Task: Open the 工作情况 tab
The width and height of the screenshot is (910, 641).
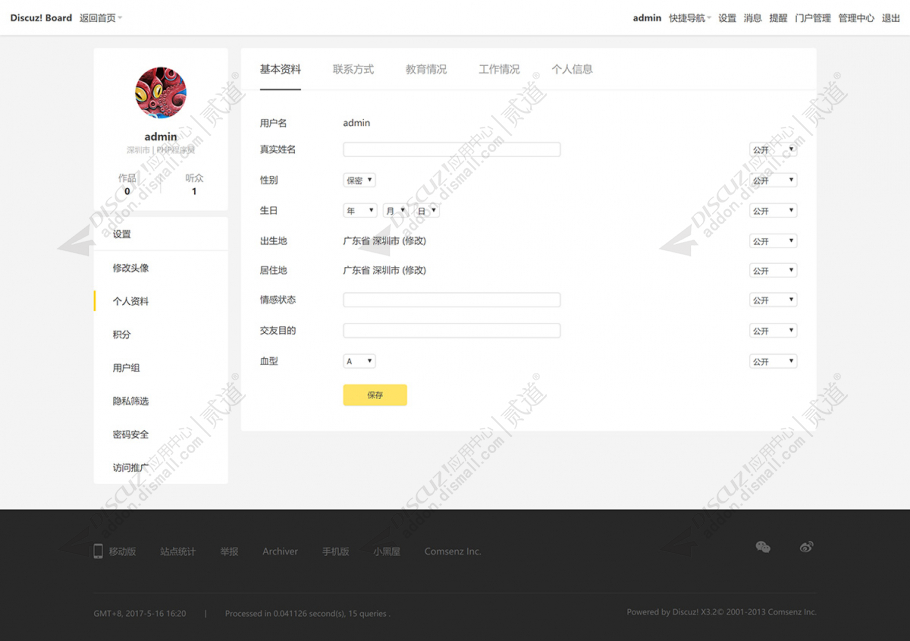Action: 499,70
